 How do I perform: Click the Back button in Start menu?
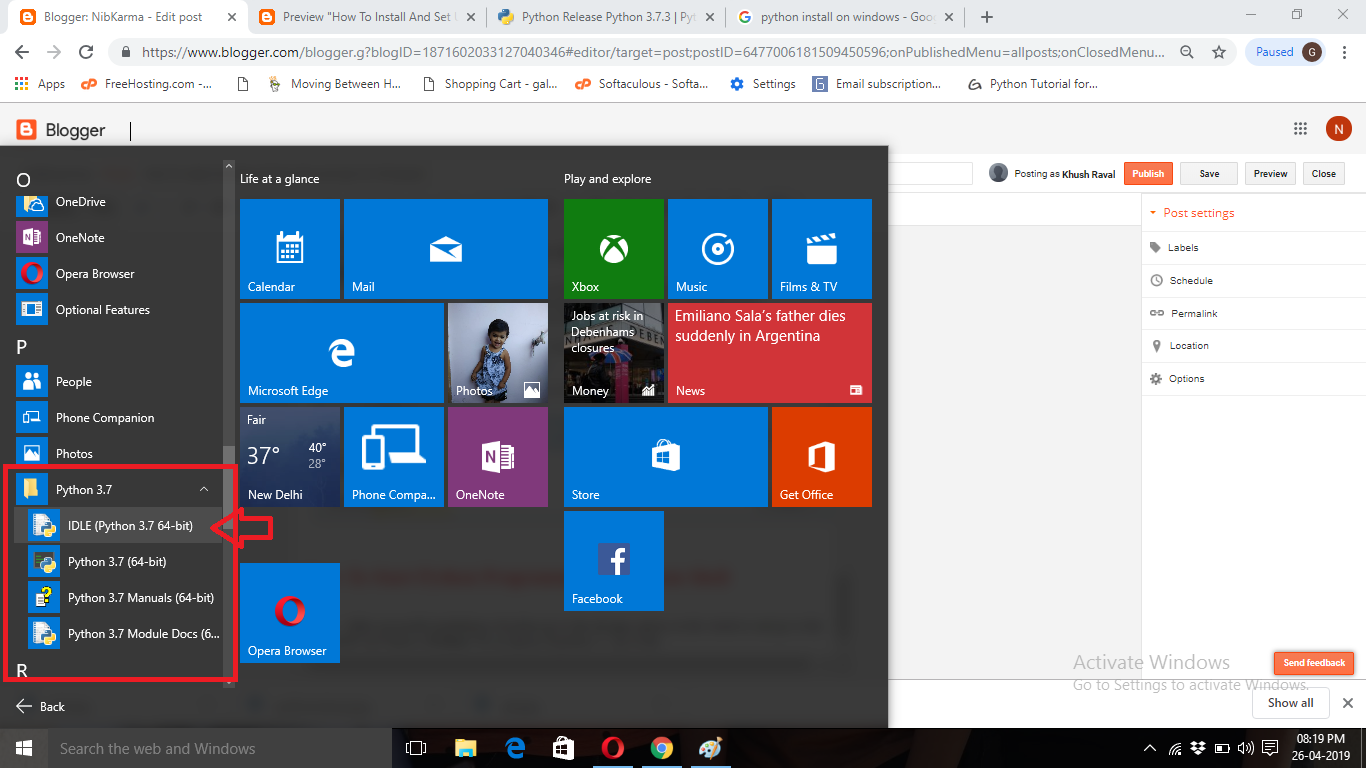point(41,706)
